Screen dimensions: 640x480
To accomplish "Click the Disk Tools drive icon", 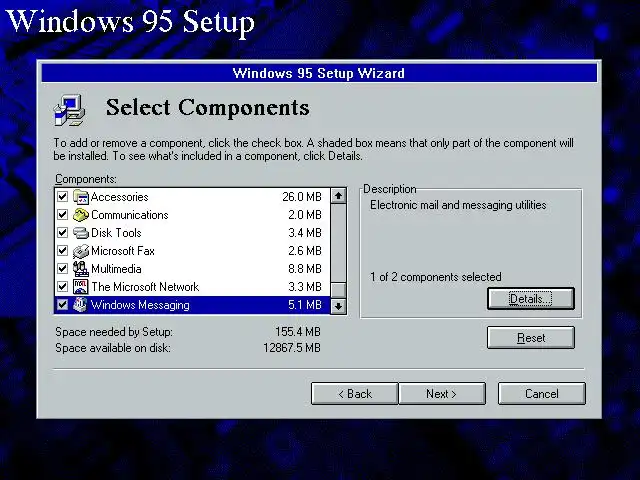I will [81, 233].
